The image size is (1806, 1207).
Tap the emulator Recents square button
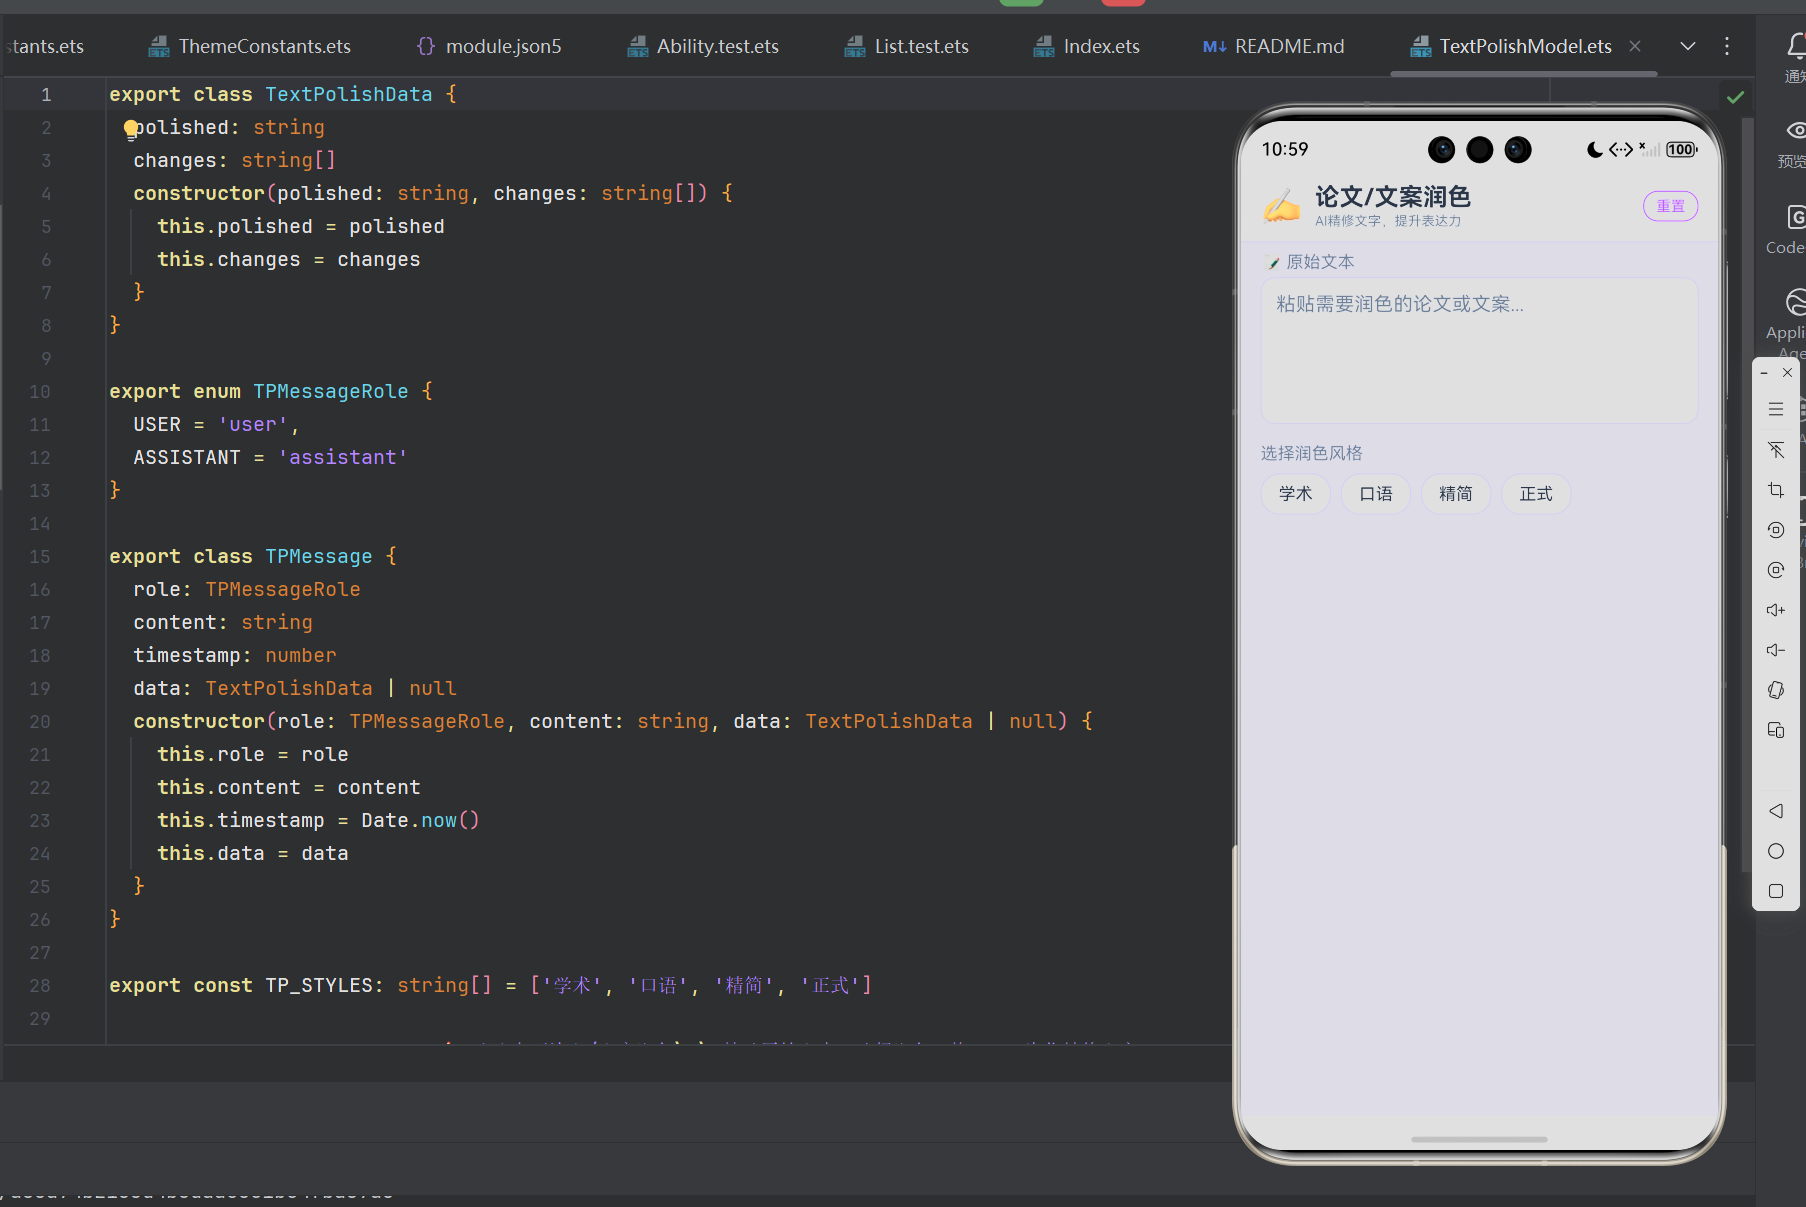(x=1776, y=891)
